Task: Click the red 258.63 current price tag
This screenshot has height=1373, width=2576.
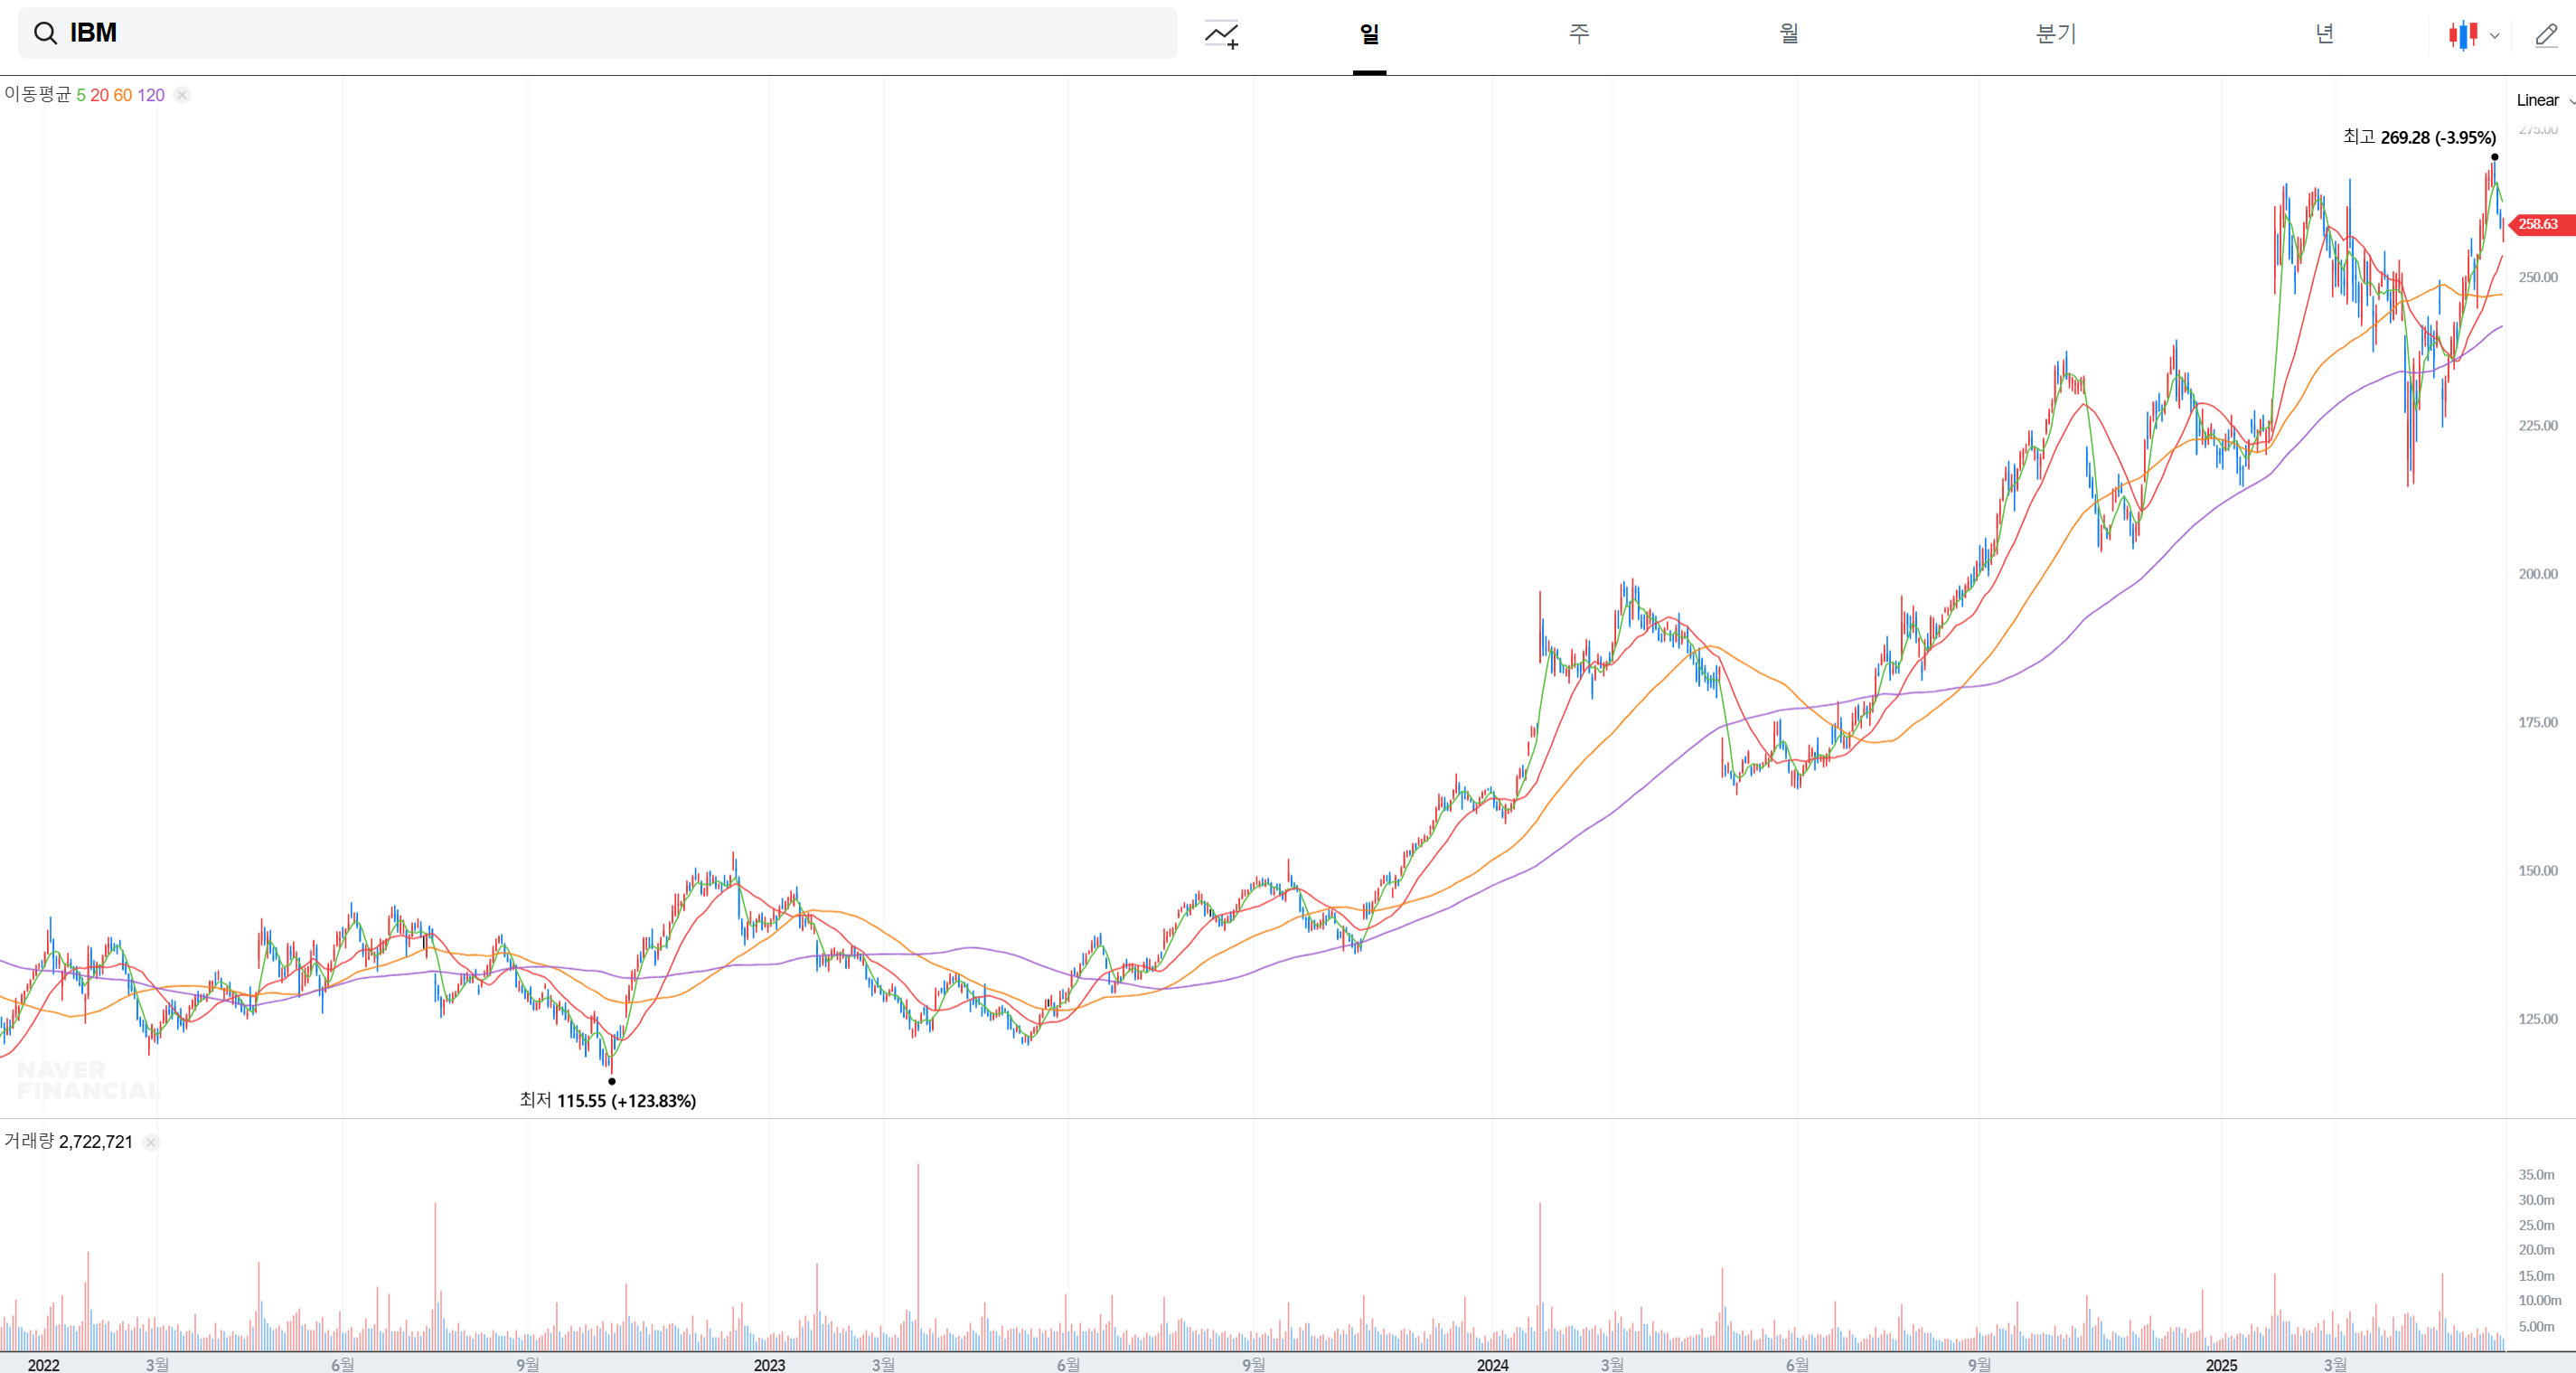Action: tap(2539, 224)
